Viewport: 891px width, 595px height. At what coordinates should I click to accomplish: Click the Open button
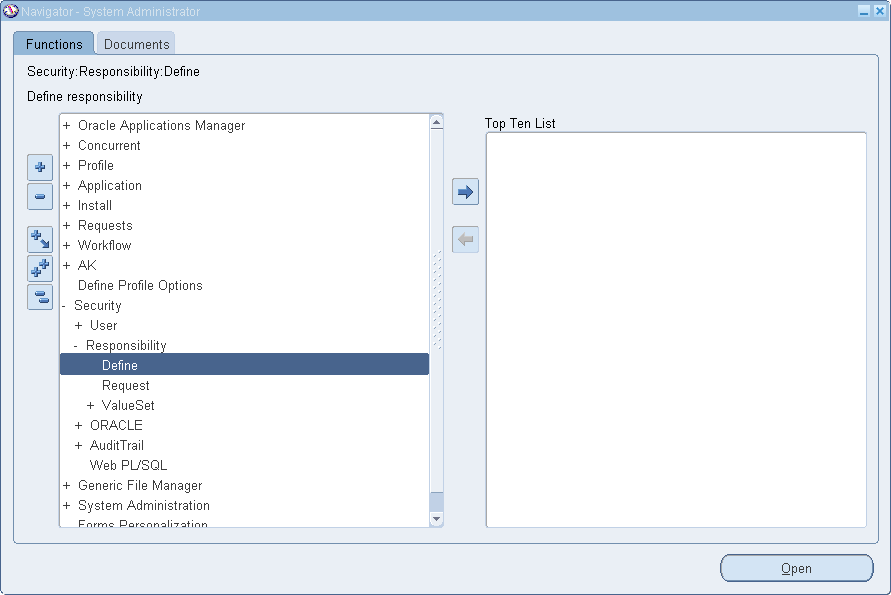pyautogui.click(x=796, y=568)
